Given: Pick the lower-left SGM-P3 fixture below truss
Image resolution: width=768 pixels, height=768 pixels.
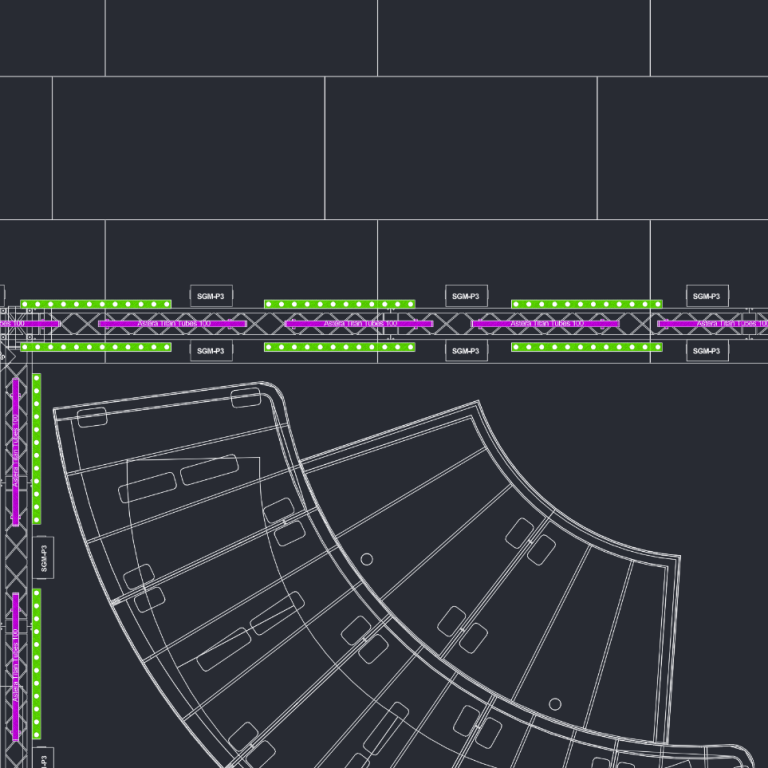Looking at the screenshot, I should (211, 351).
